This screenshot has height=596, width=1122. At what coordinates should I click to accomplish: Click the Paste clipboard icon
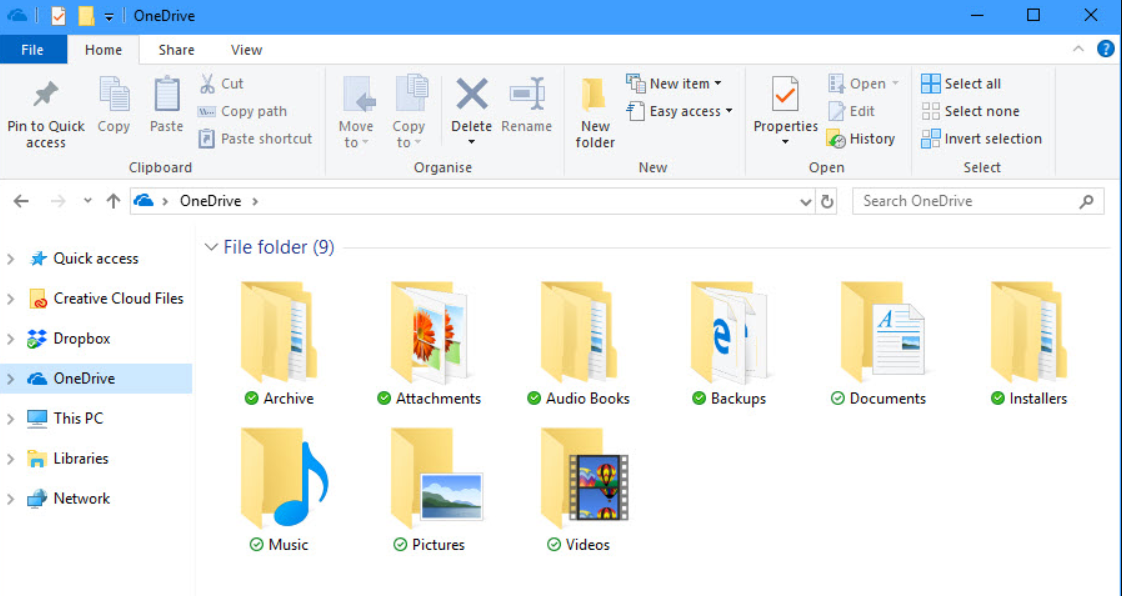coord(166,96)
